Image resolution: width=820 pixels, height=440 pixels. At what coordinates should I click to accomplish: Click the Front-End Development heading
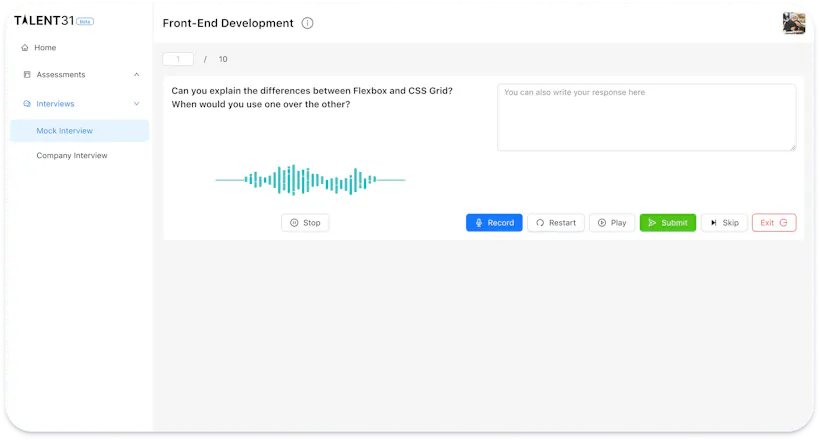[x=228, y=23]
